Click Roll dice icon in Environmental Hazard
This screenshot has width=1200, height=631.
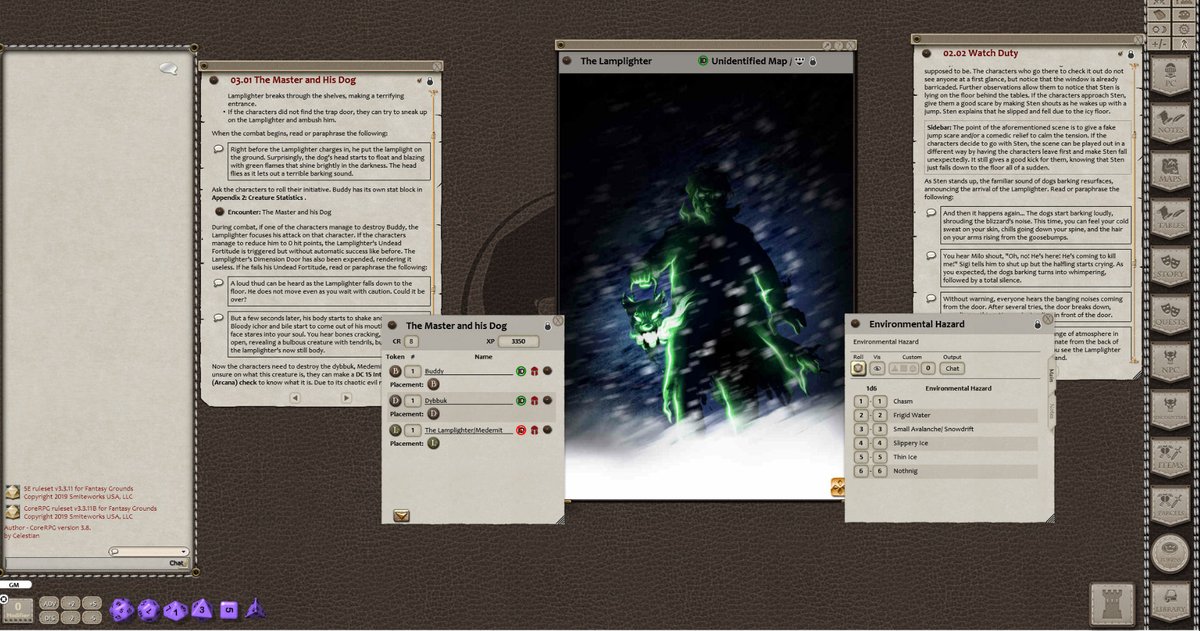859,368
